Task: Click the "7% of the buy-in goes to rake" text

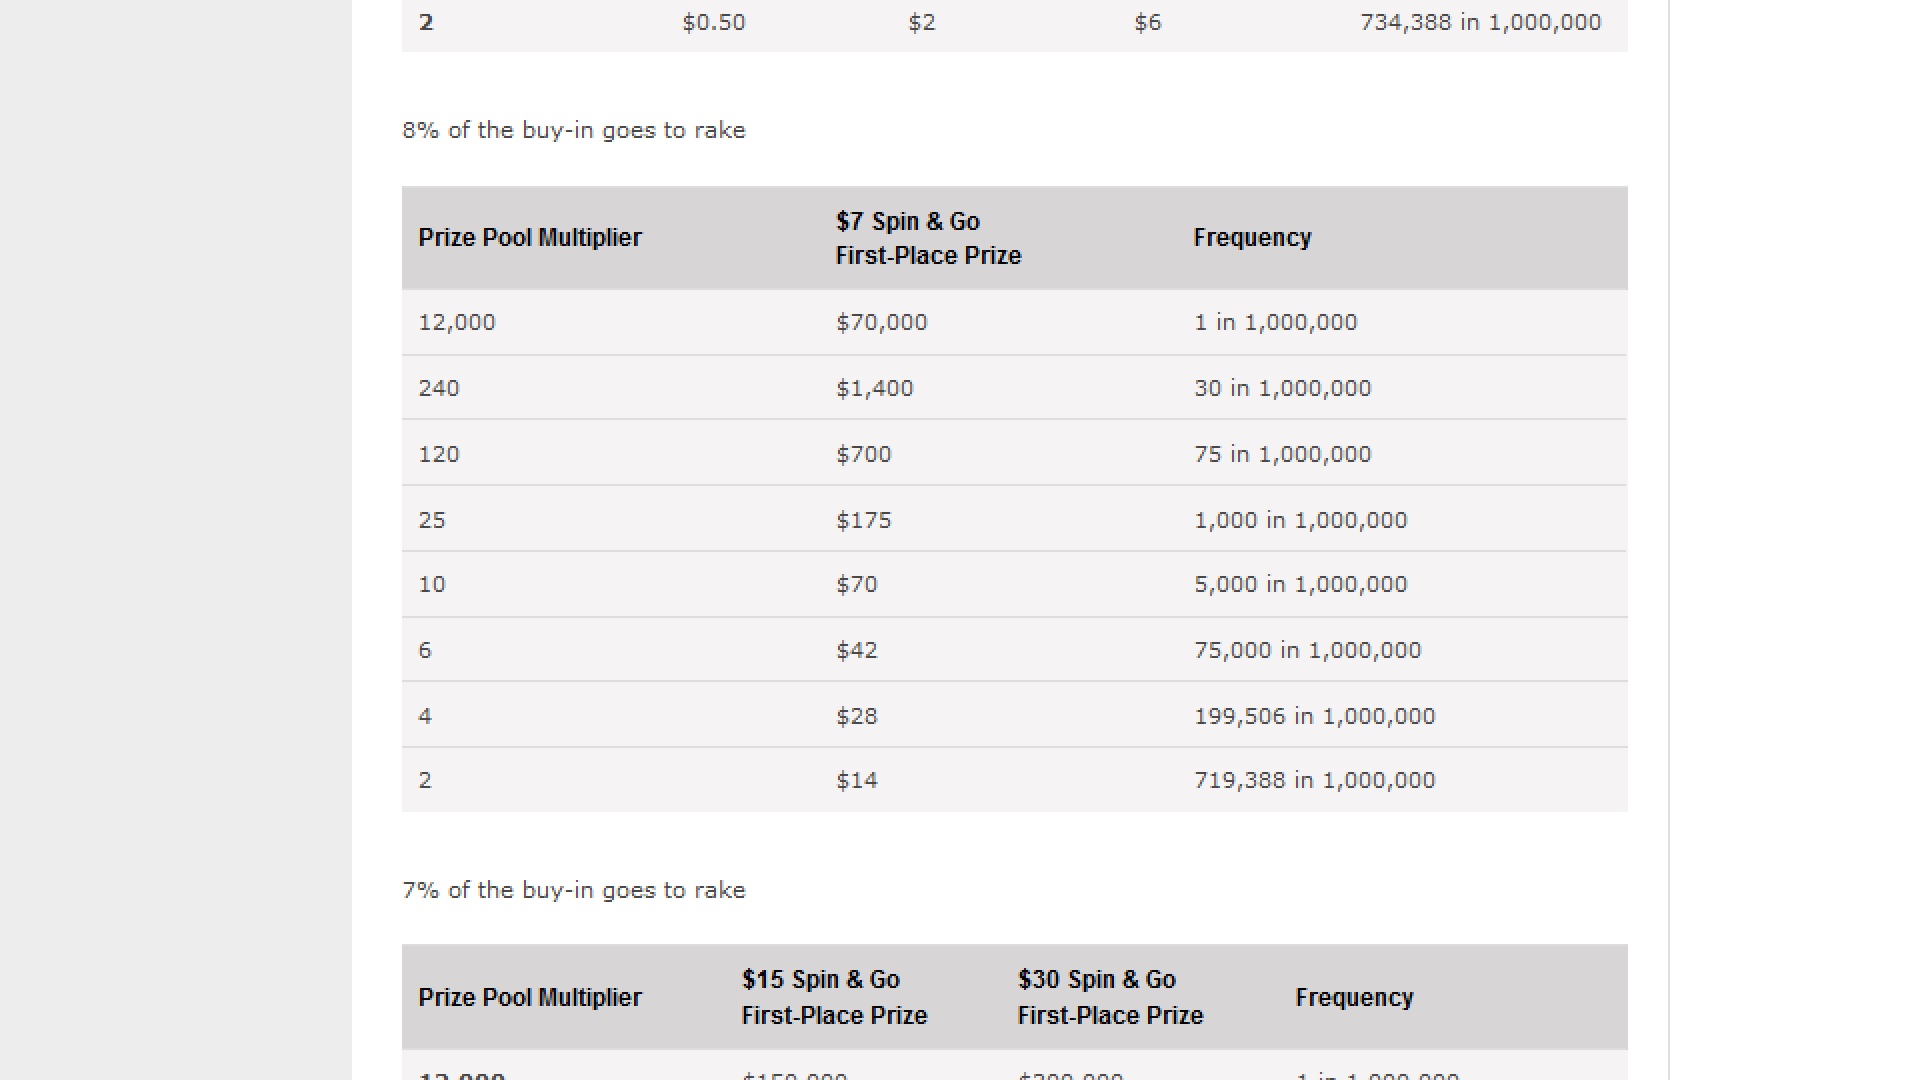Action: (573, 890)
